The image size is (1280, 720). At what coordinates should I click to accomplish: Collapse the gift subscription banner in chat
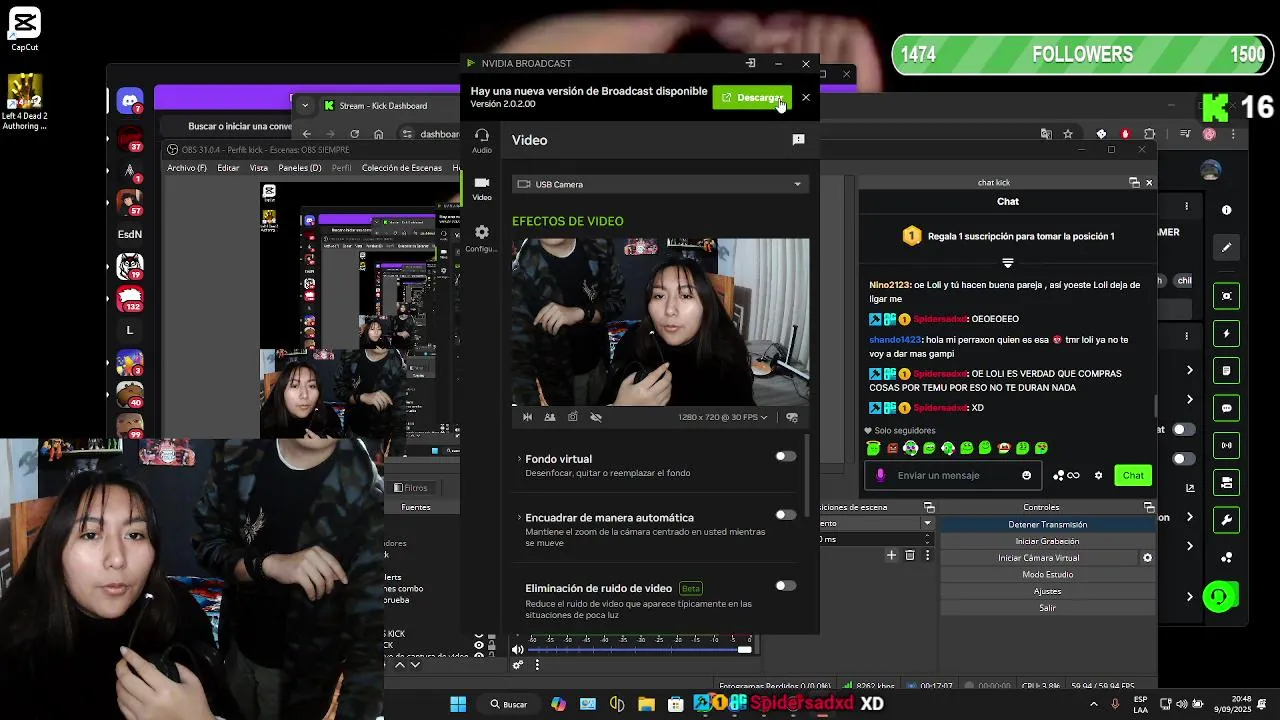tap(1008, 263)
